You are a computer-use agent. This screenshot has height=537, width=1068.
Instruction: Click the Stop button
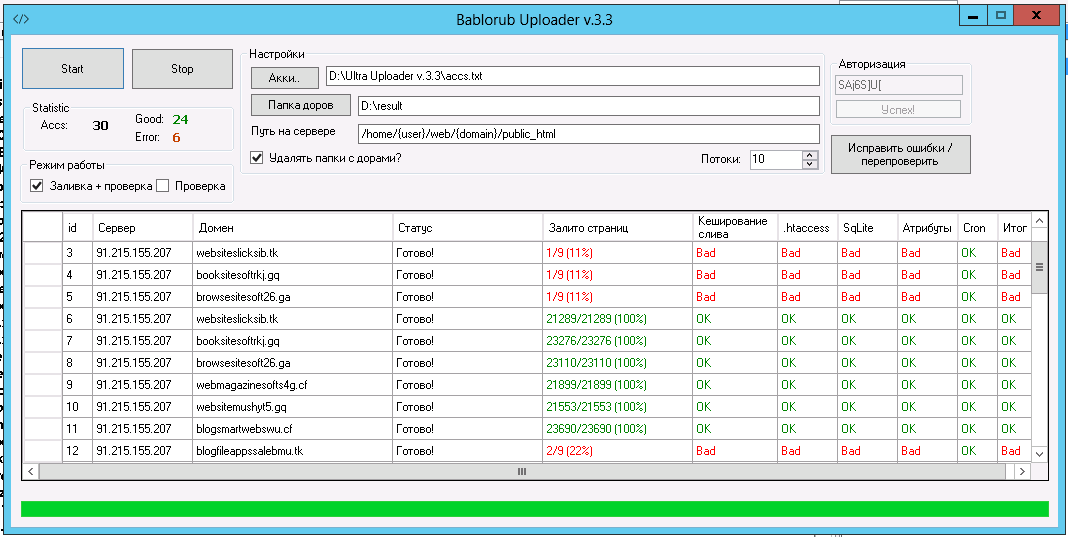click(x=182, y=69)
